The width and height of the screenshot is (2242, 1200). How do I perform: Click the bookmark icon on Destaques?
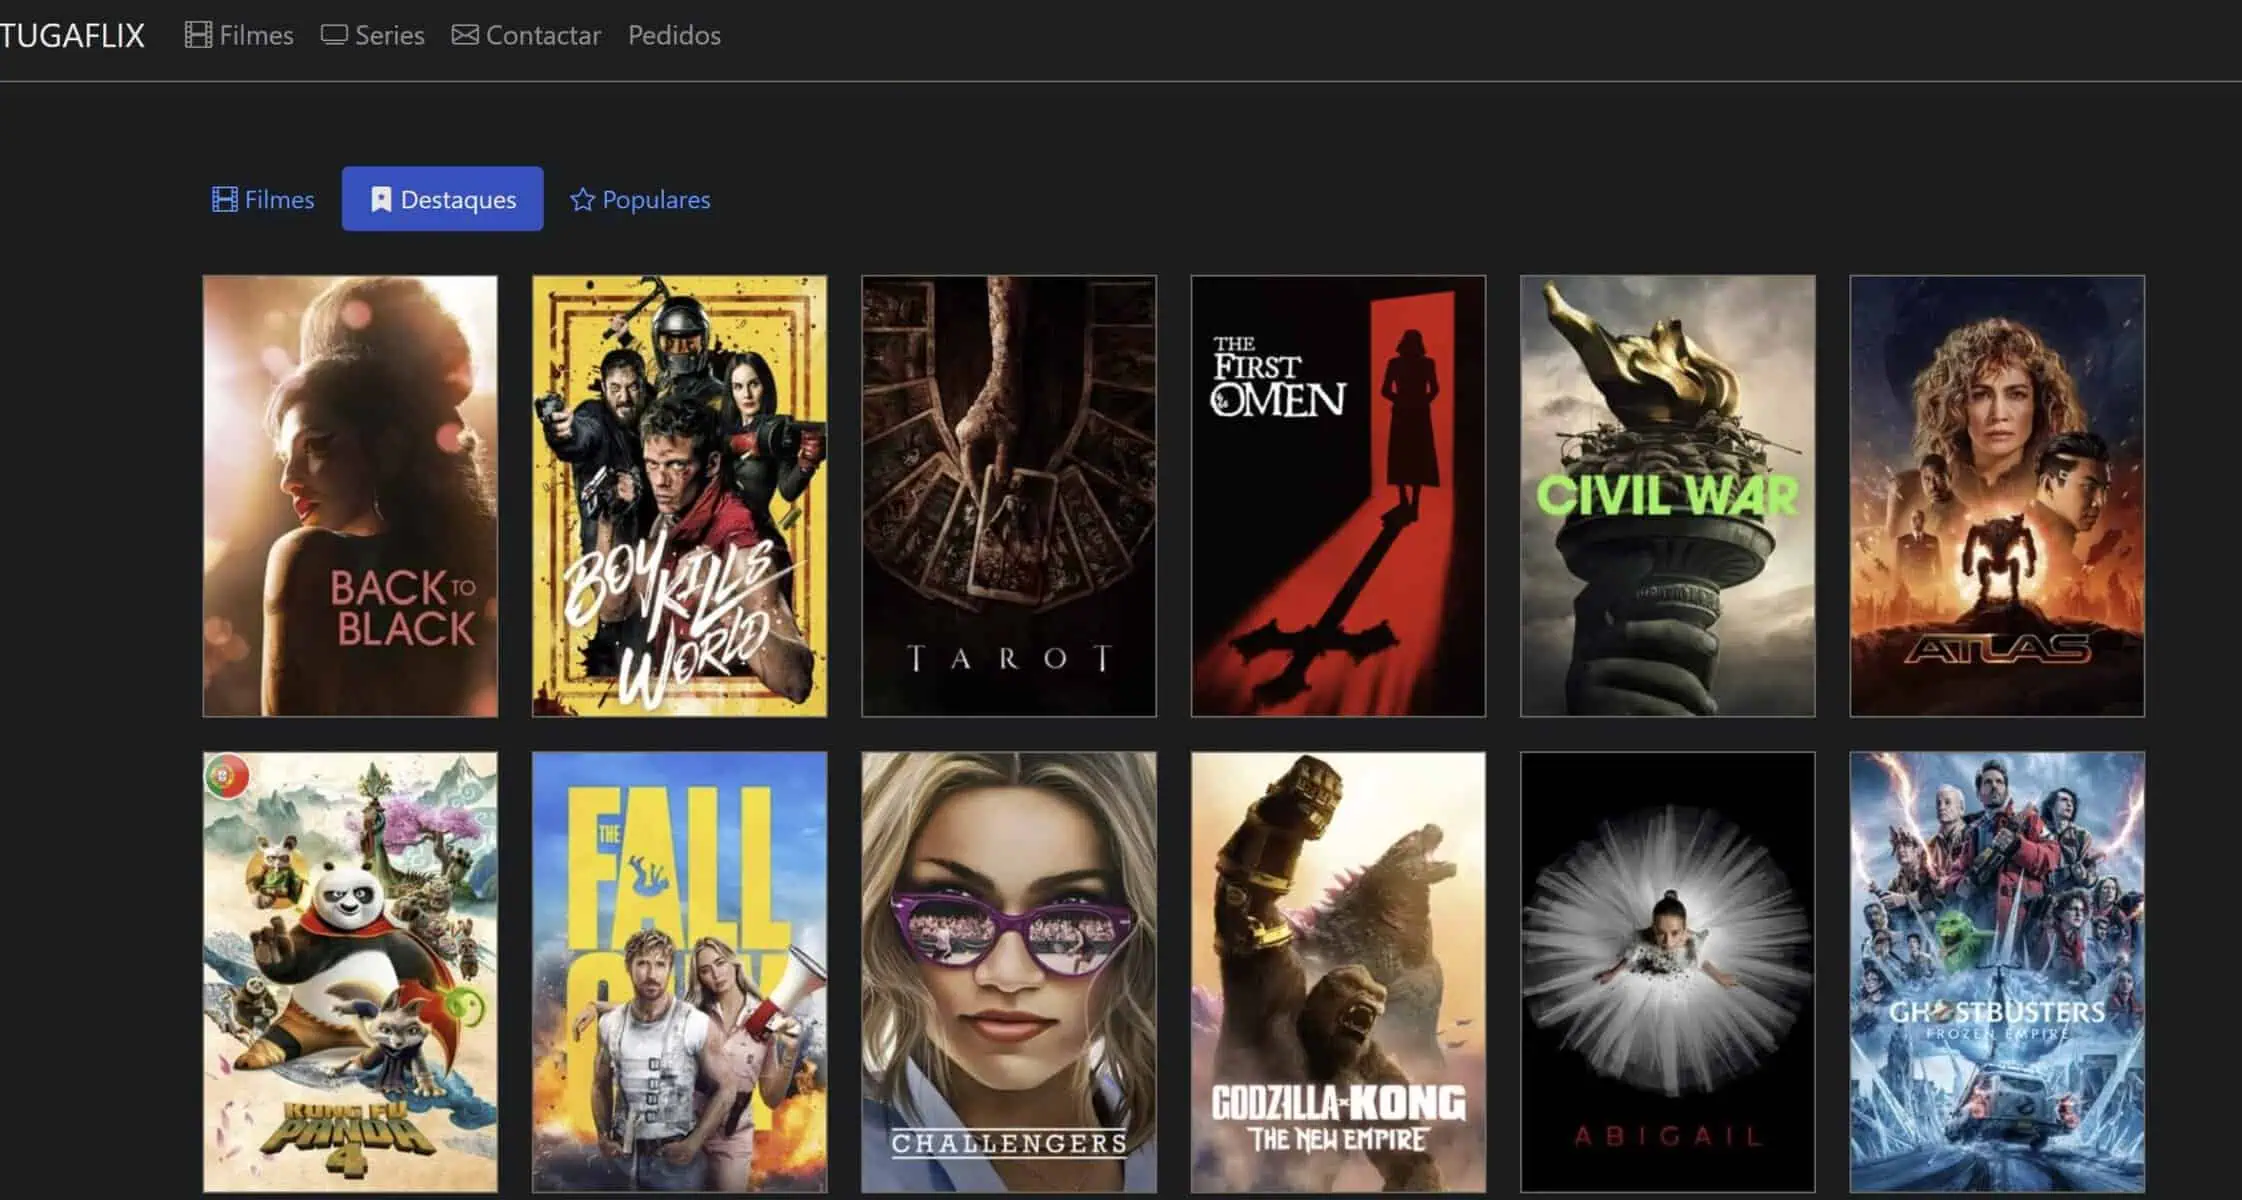click(x=381, y=199)
